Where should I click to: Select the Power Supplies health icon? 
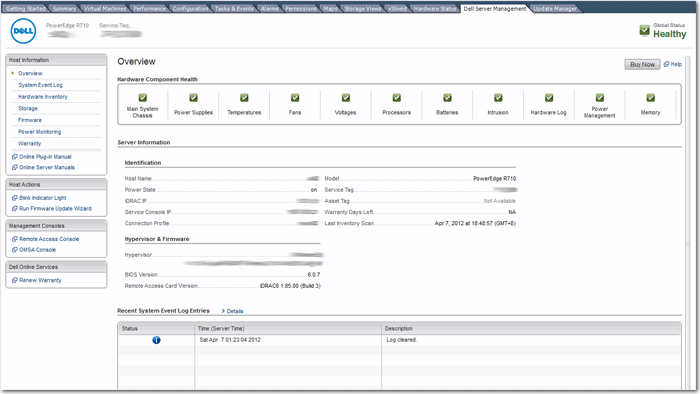pyautogui.click(x=193, y=98)
